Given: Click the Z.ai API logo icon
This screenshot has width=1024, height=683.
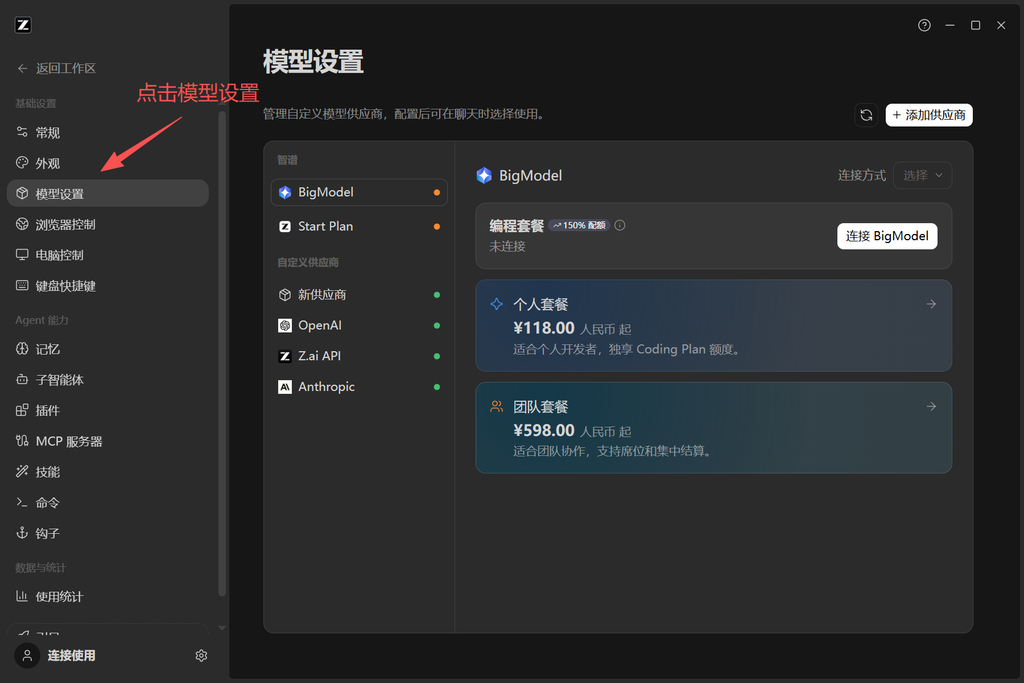Looking at the screenshot, I should [285, 356].
